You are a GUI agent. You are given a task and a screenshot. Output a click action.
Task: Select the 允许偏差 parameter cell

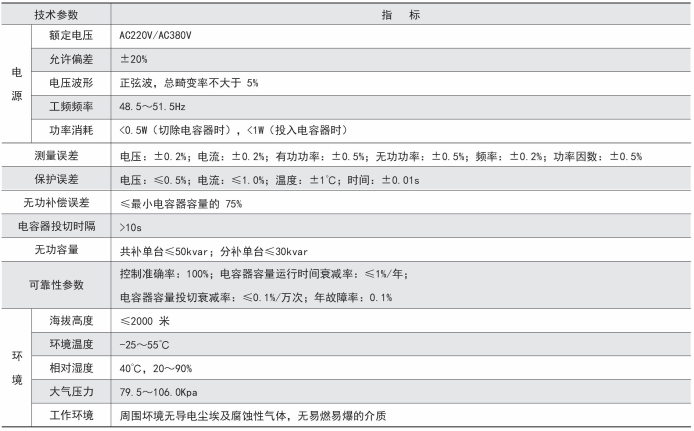71,59
